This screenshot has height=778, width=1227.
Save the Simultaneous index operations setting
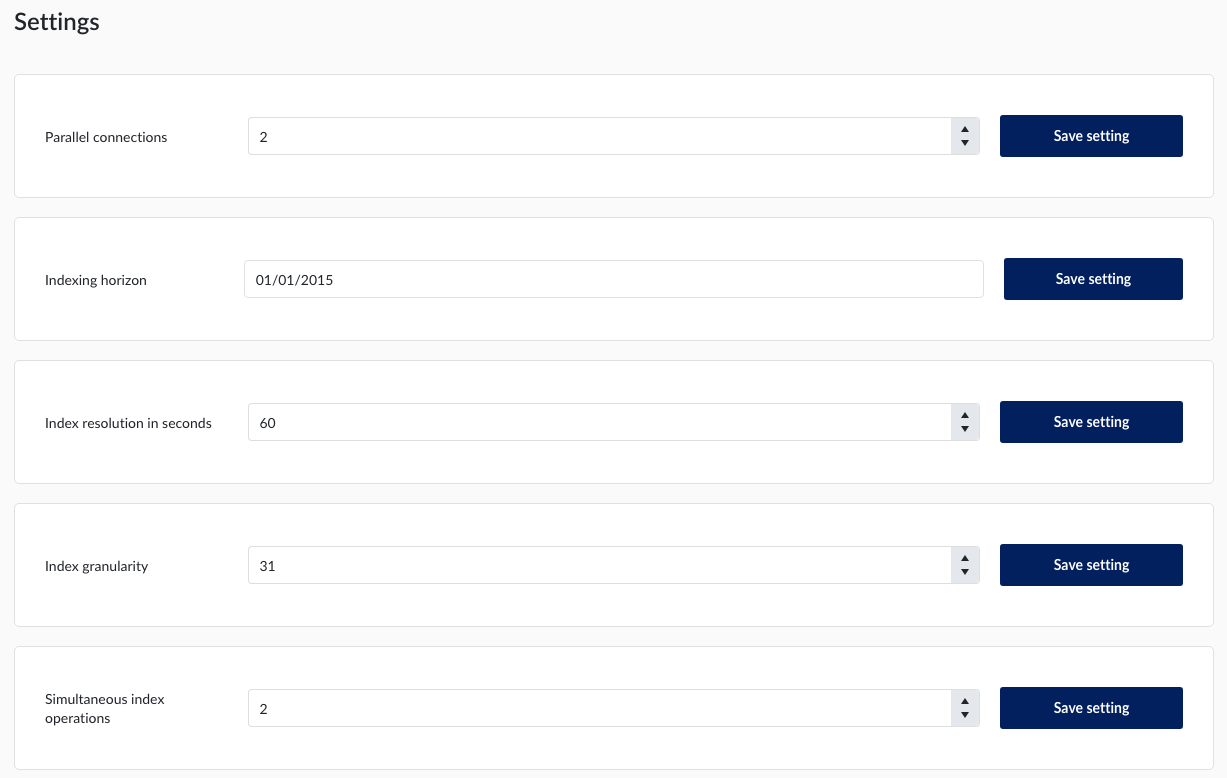pos(1091,708)
